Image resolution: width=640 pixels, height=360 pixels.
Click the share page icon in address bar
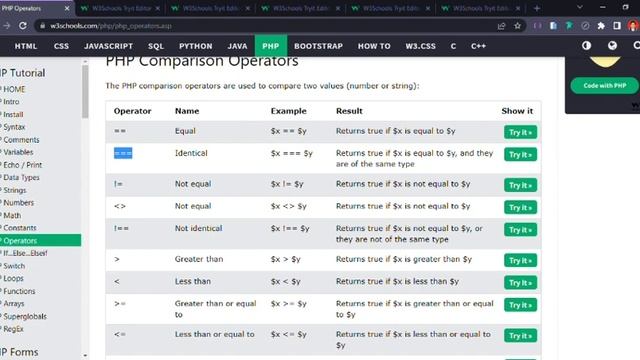pyautogui.click(x=502, y=26)
